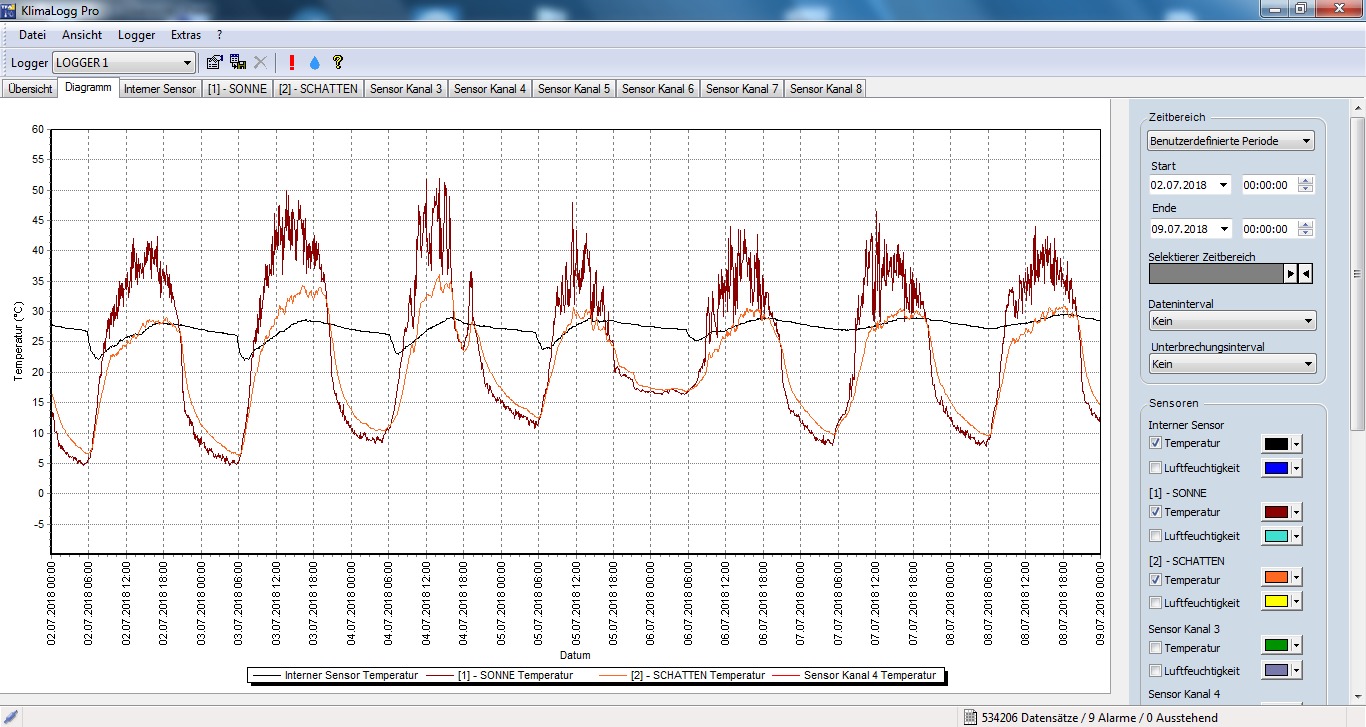Open the logger properties icon
This screenshot has width=1366, height=727.
[x=214, y=61]
